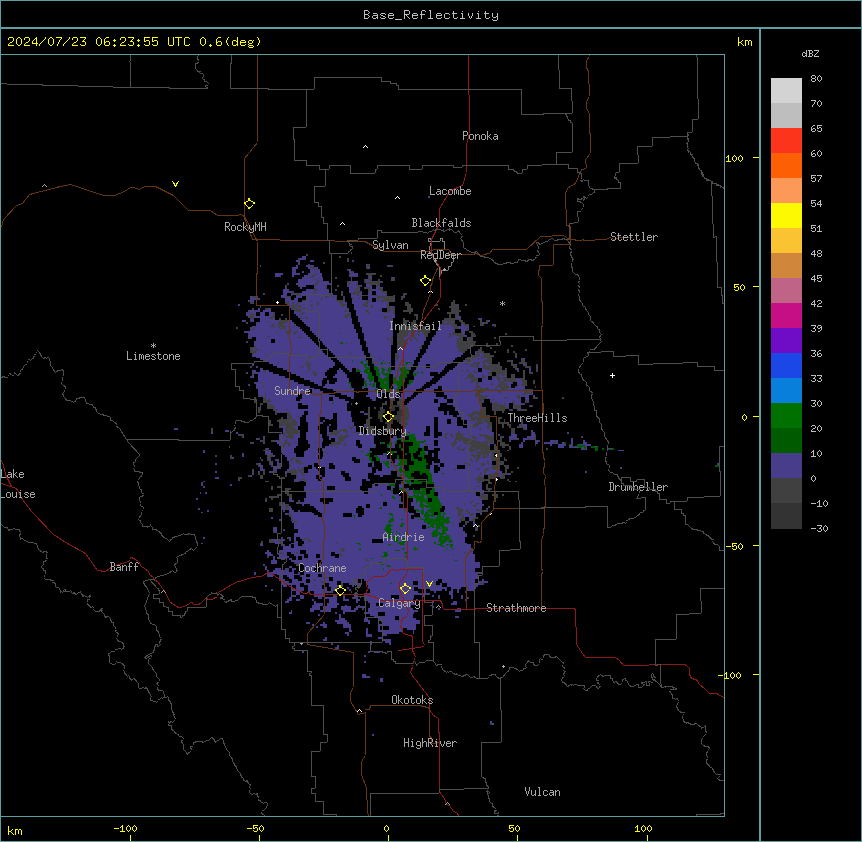Click the yellow diamond marker above RockyMH
Viewport: 862px width, 842px height.
tap(250, 204)
